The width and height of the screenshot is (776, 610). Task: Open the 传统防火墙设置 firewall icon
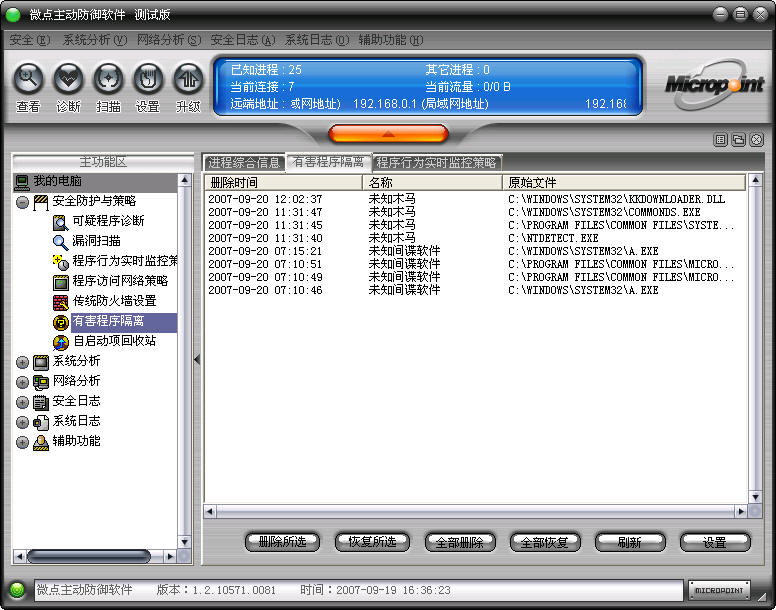pyautogui.click(x=60, y=302)
